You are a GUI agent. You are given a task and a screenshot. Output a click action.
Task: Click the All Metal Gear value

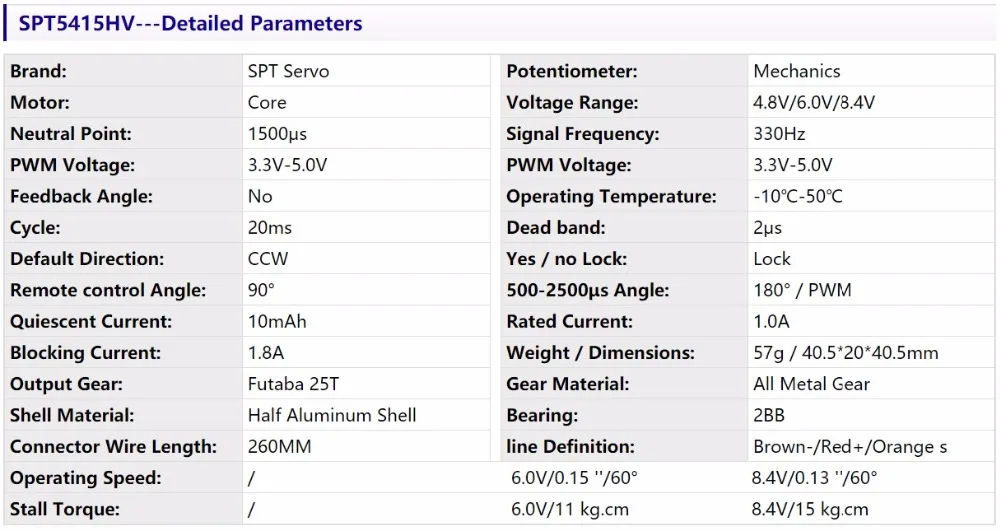811,384
